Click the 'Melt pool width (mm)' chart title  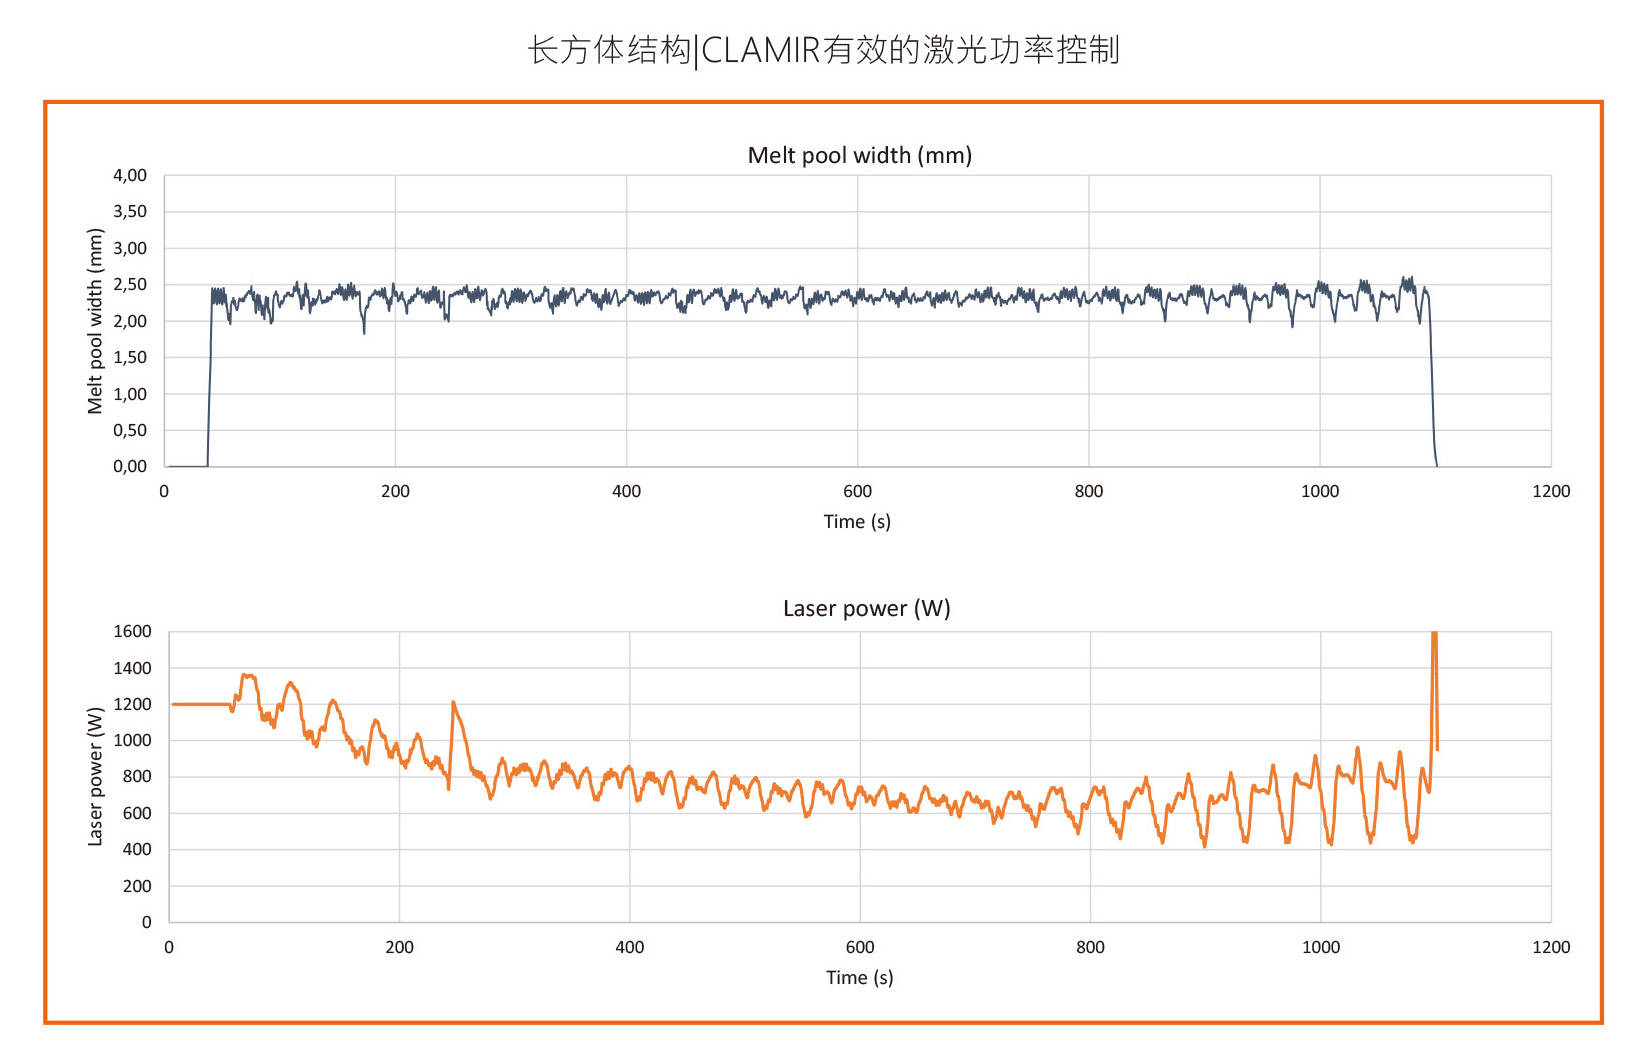[x=859, y=155]
